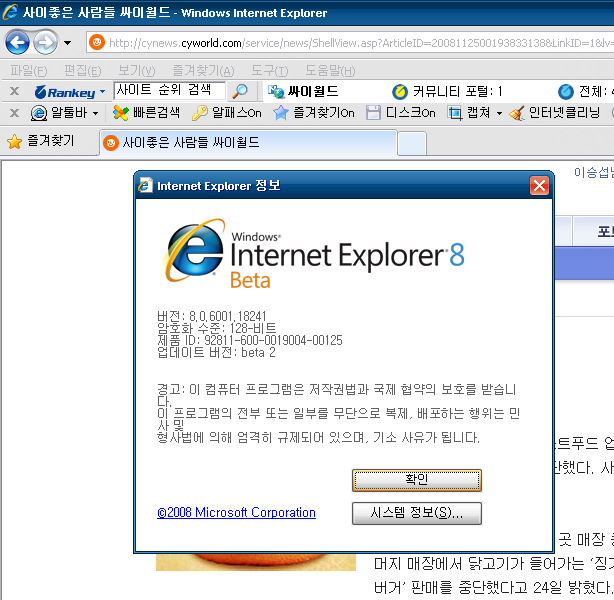Close the Internet Explorer 정보 dialog
This screenshot has width=614, height=600.
click(539, 185)
